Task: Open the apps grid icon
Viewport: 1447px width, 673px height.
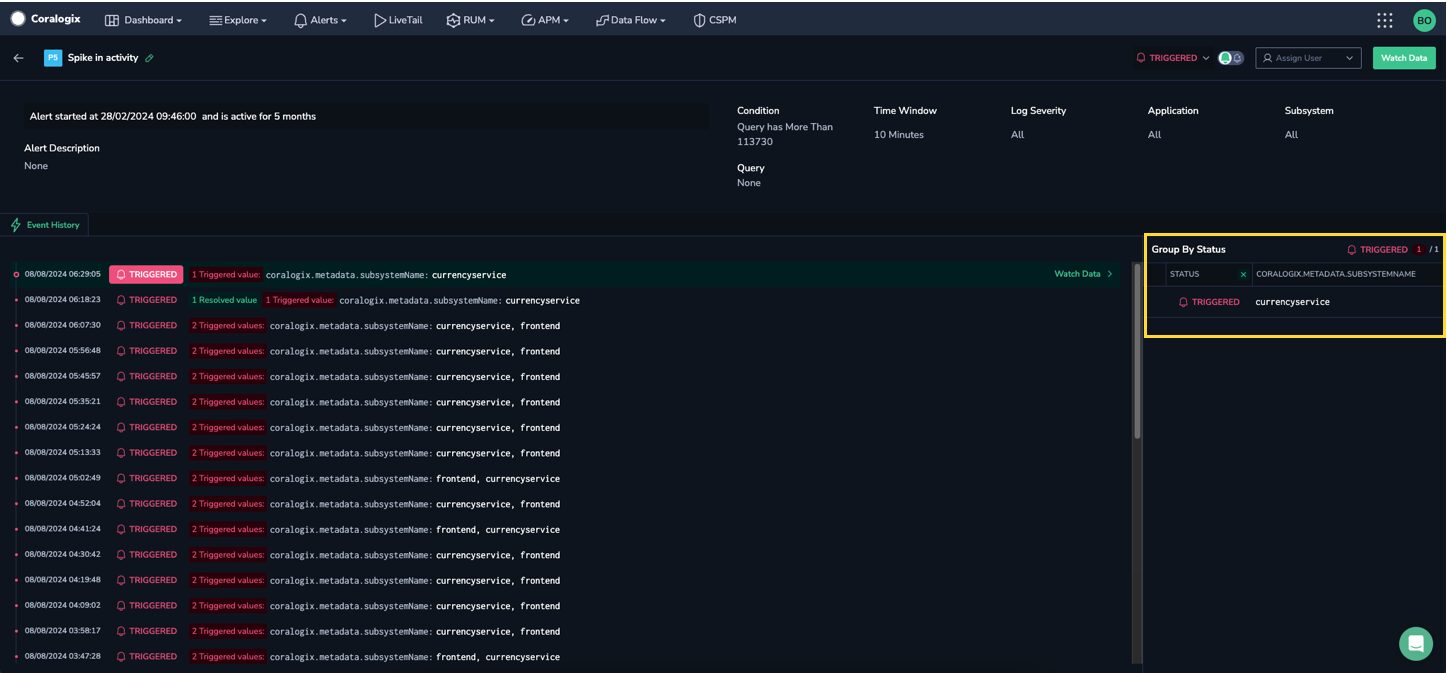Action: pyautogui.click(x=1385, y=20)
